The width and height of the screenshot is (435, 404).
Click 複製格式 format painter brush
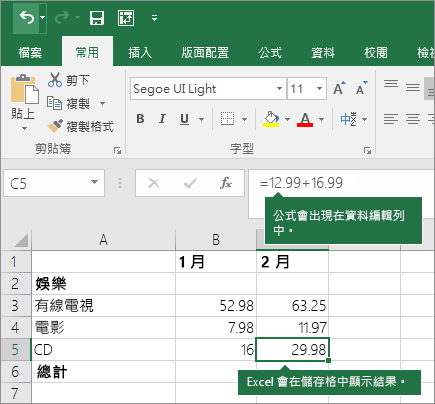pos(80,126)
